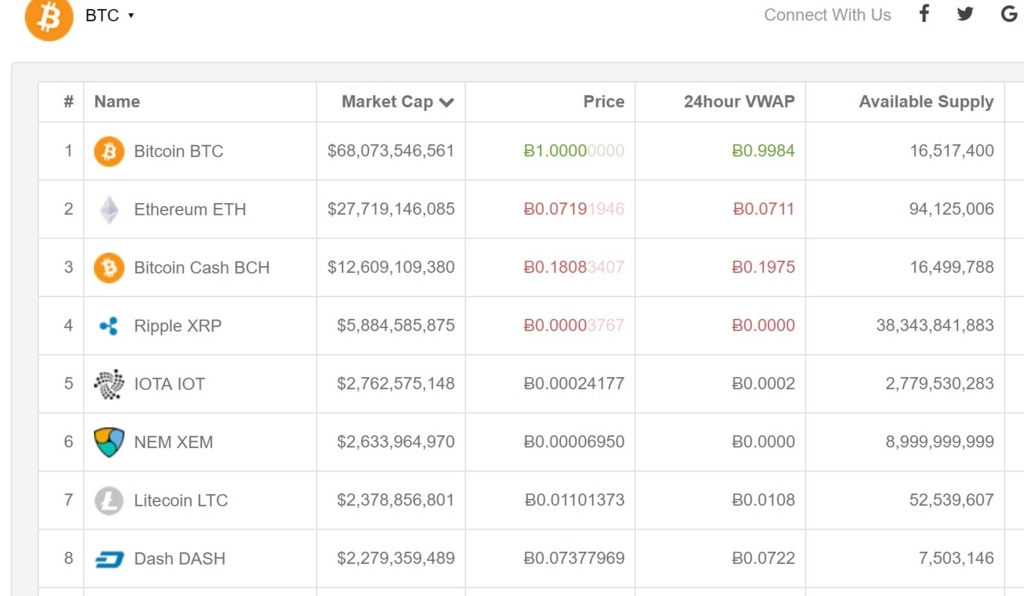Screen dimensions: 1024x596
Task: Click Bitcoin price Ƀ1.00000000
Action: click(574, 151)
